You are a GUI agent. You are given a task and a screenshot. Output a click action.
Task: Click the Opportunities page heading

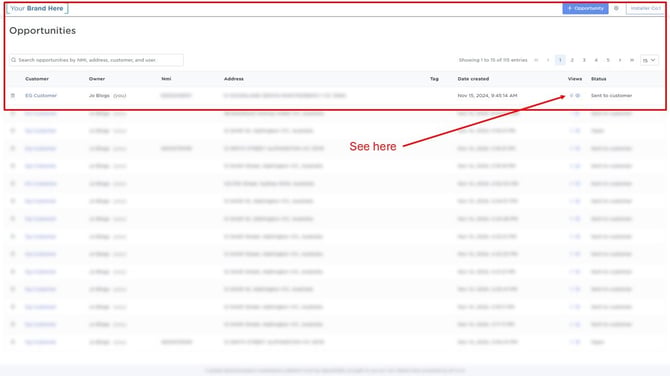pyautogui.click(x=42, y=31)
